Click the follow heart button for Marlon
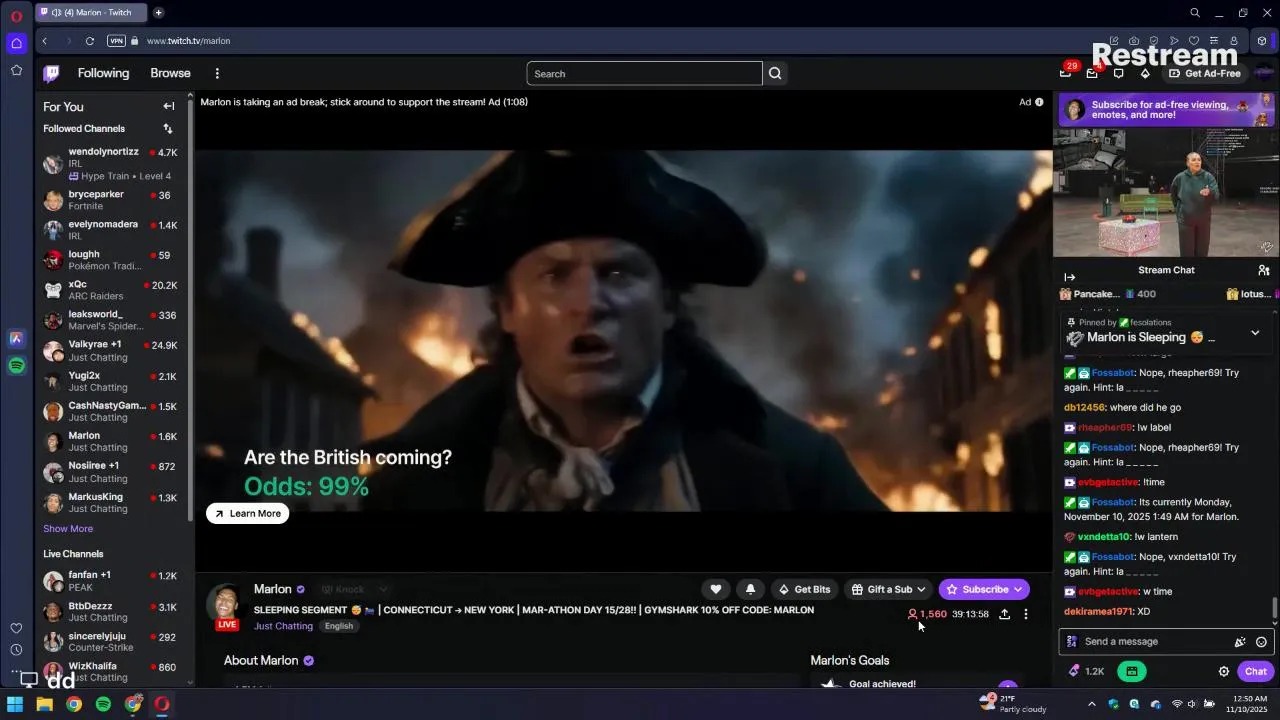 tap(715, 589)
